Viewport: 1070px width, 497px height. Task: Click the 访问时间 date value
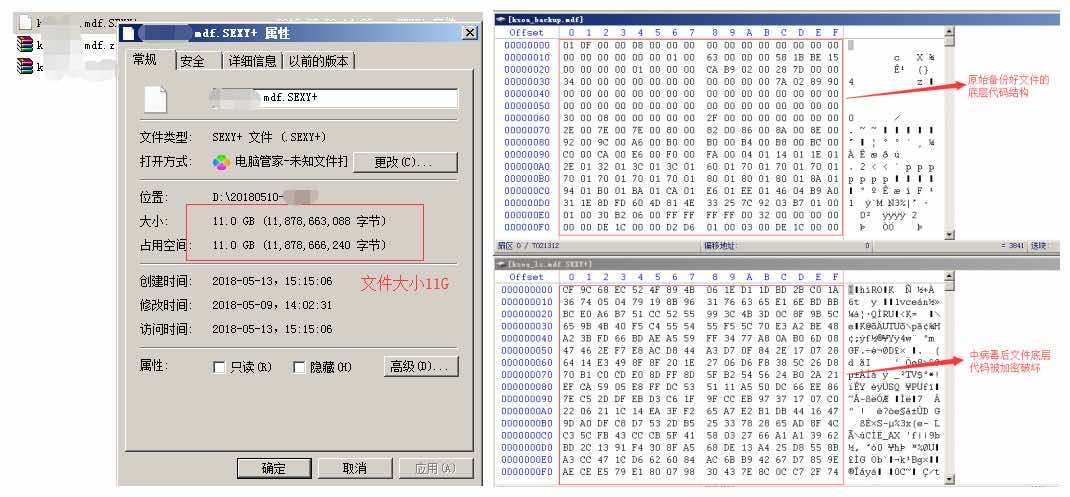(272, 329)
